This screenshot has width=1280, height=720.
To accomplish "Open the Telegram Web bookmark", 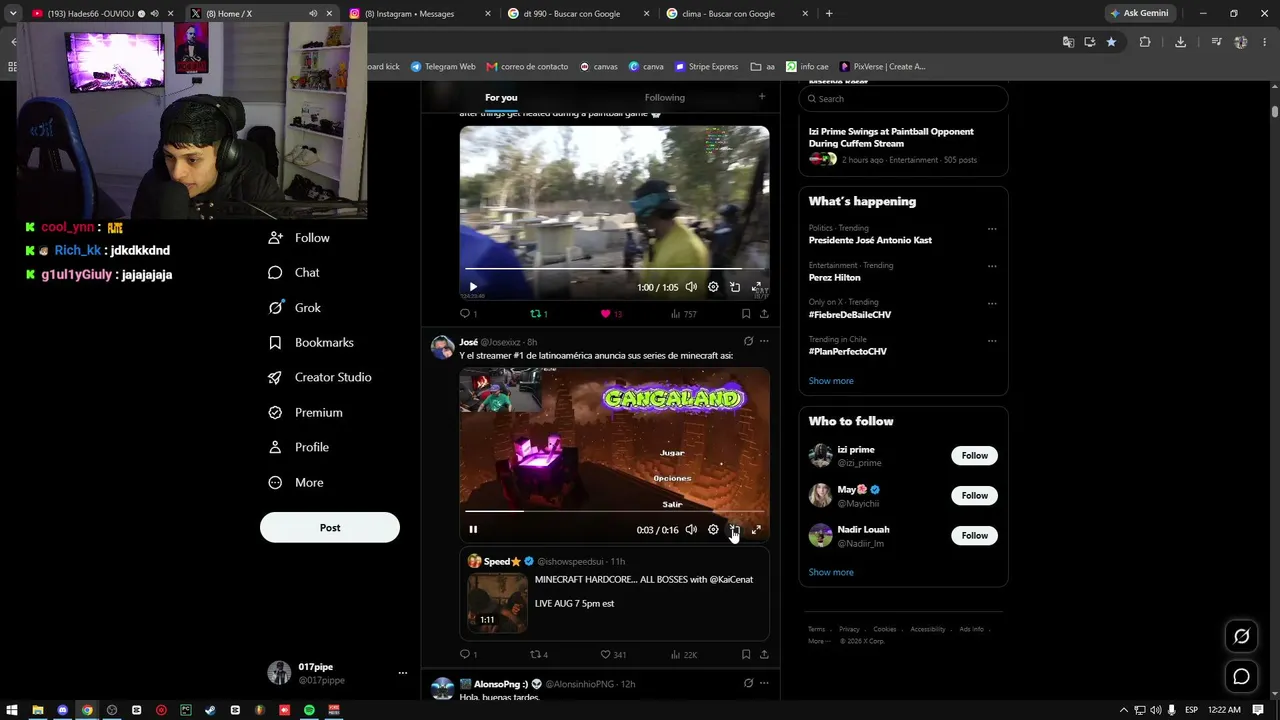I will point(443,67).
